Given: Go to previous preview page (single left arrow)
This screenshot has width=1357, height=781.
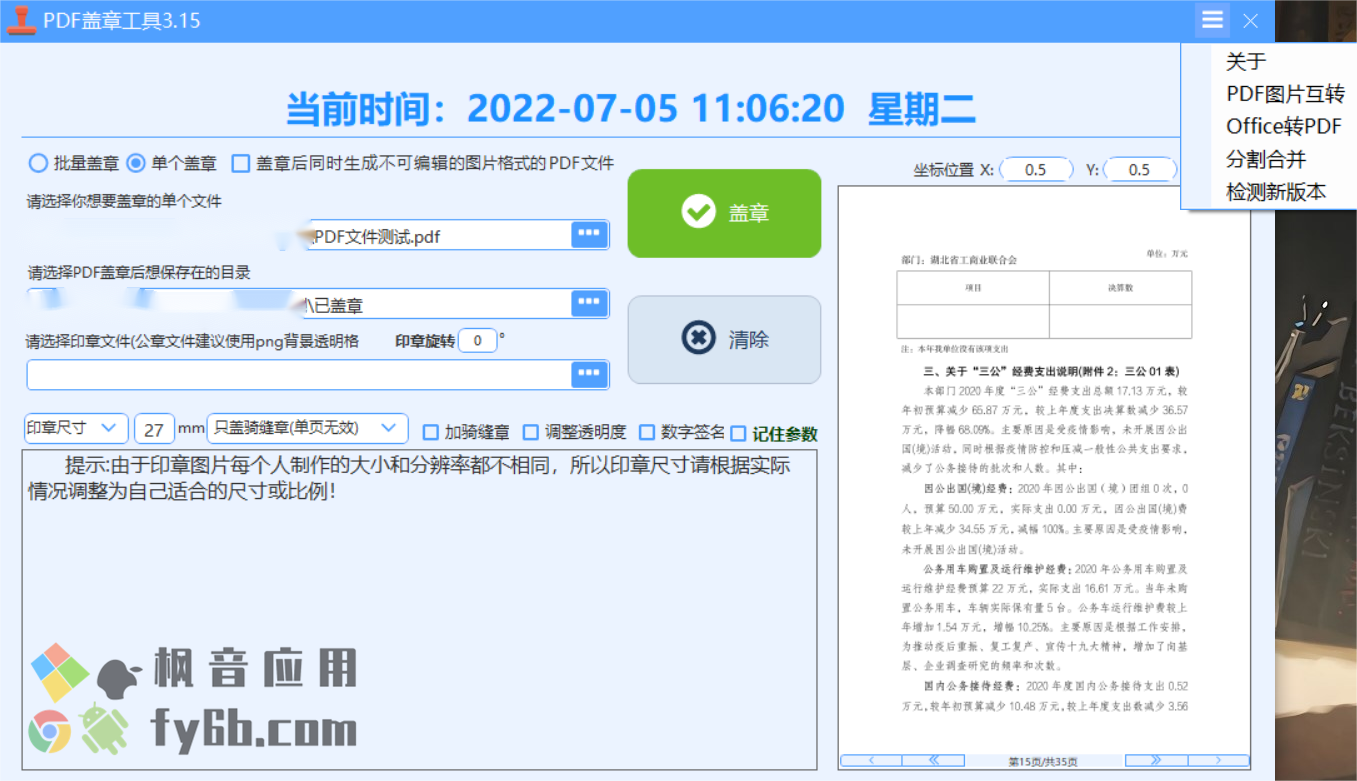Looking at the screenshot, I should 871,761.
